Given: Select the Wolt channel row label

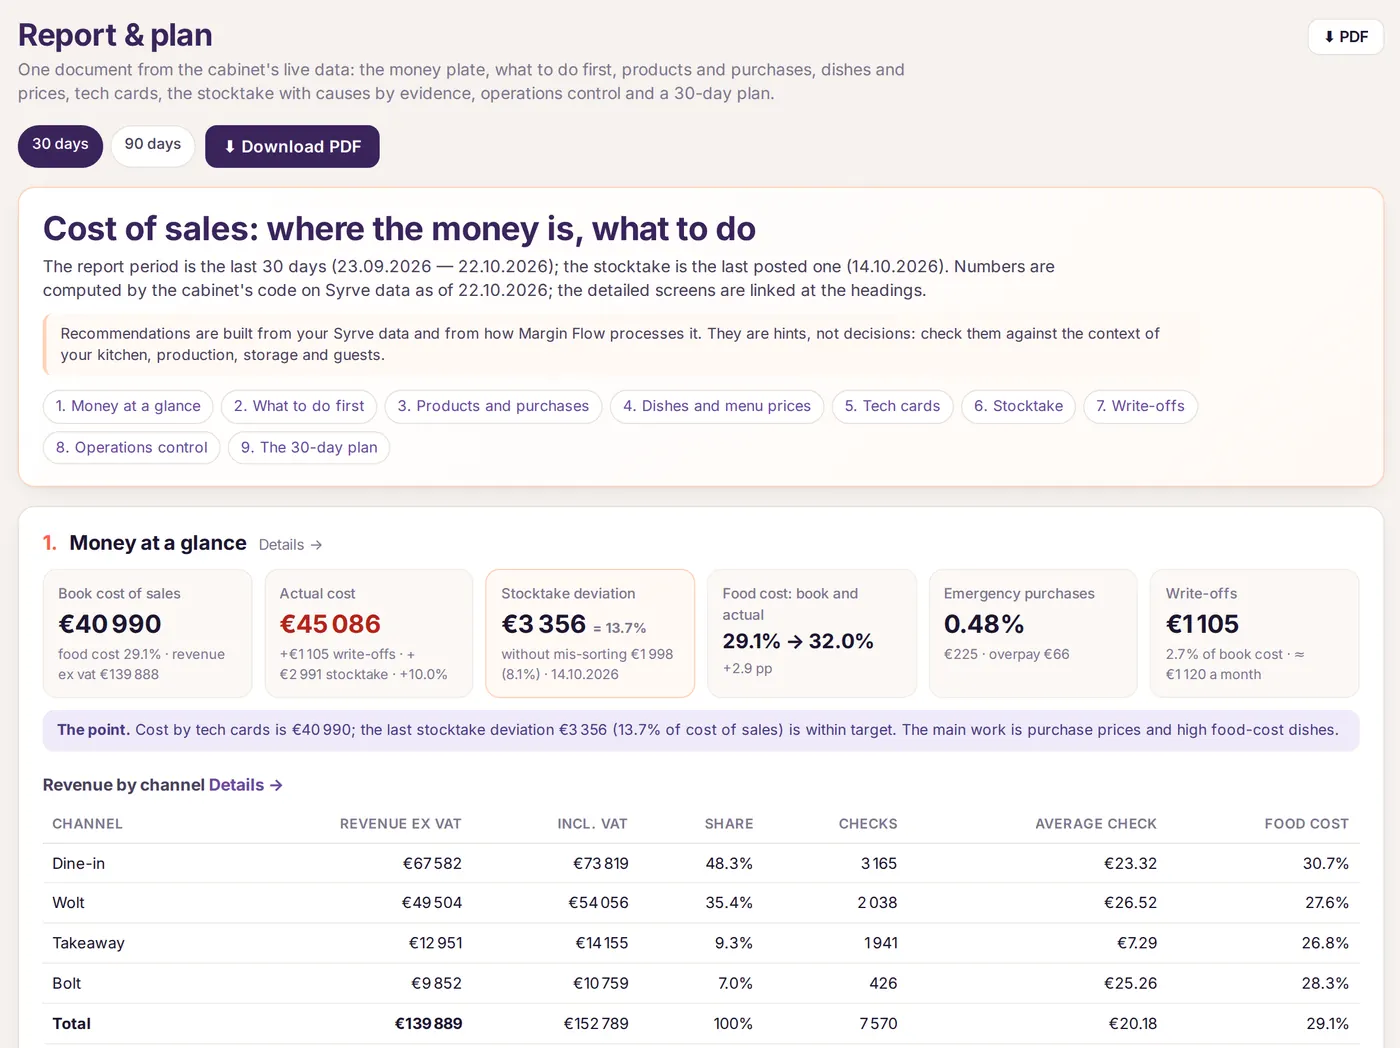Looking at the screenshot, I should pos(68,903).
